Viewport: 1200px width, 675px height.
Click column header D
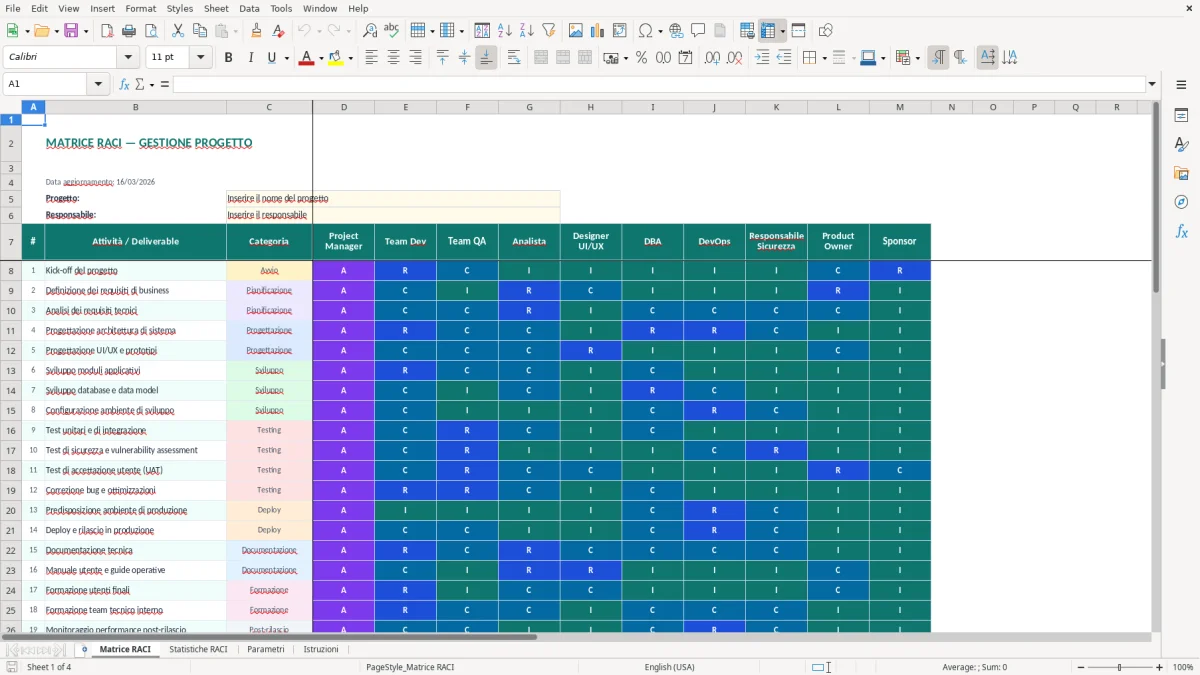(344, 107)
